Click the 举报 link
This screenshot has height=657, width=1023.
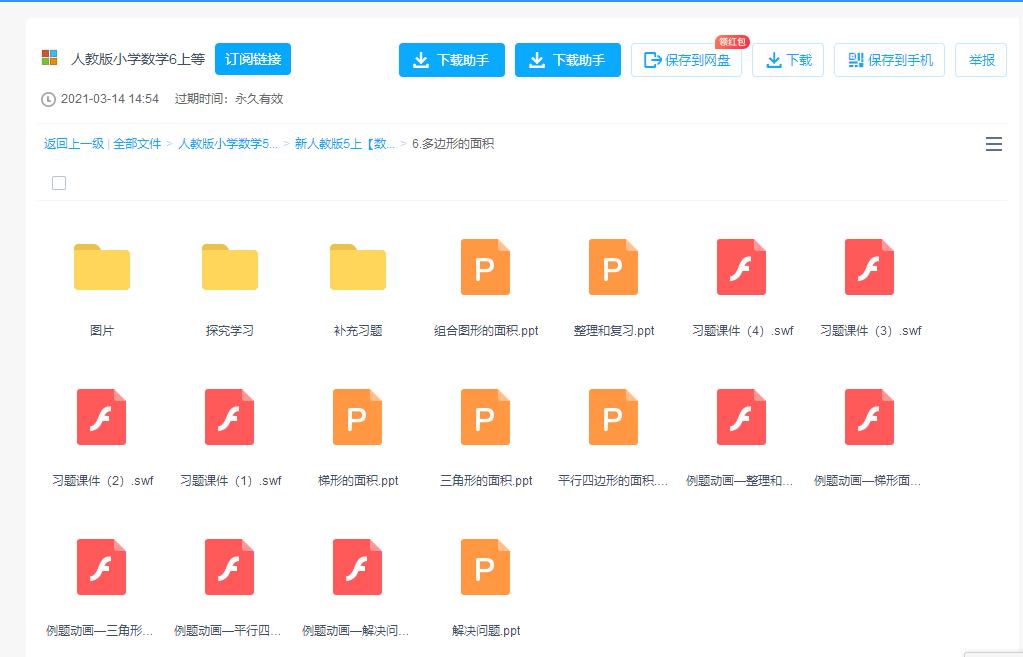[x=980, y=60]
